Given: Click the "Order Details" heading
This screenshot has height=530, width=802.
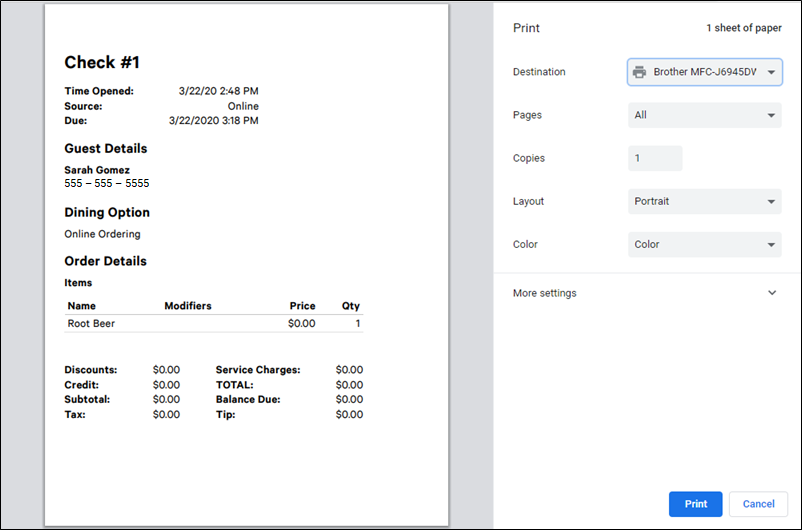Looking at the screenshot, I should click(105, 261).
